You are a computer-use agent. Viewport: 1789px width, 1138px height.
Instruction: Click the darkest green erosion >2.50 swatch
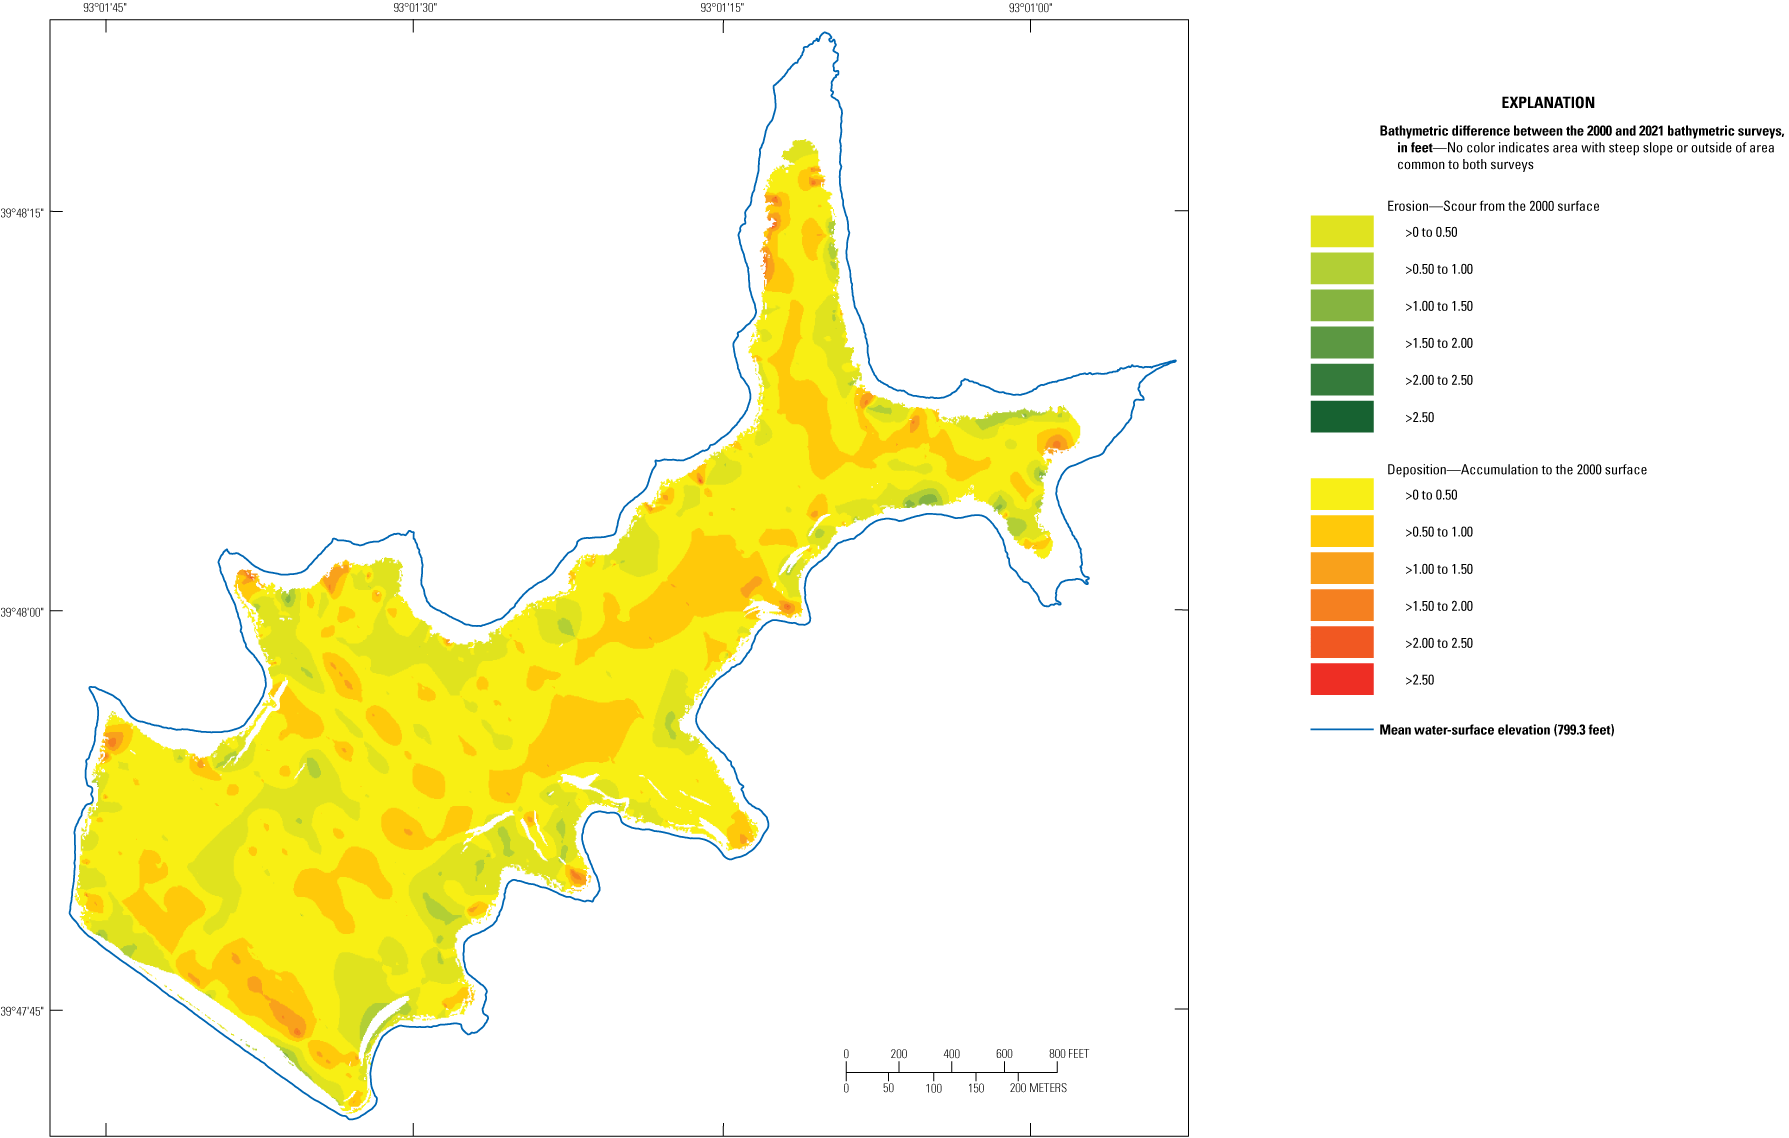click(x=1341, y=417)
